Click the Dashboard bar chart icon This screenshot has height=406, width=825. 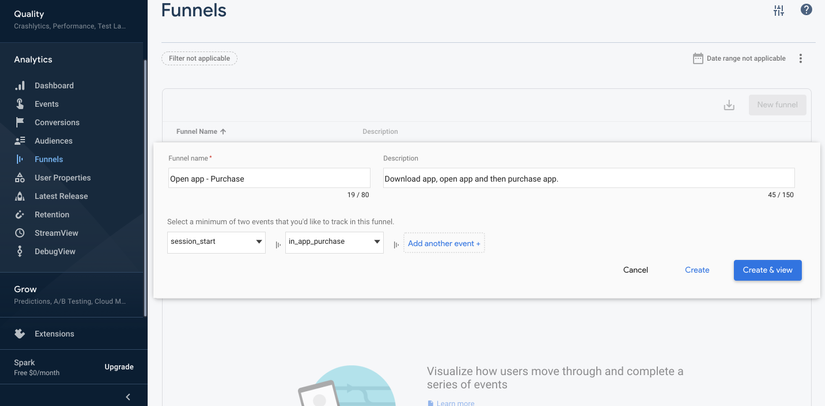(20, 86)
